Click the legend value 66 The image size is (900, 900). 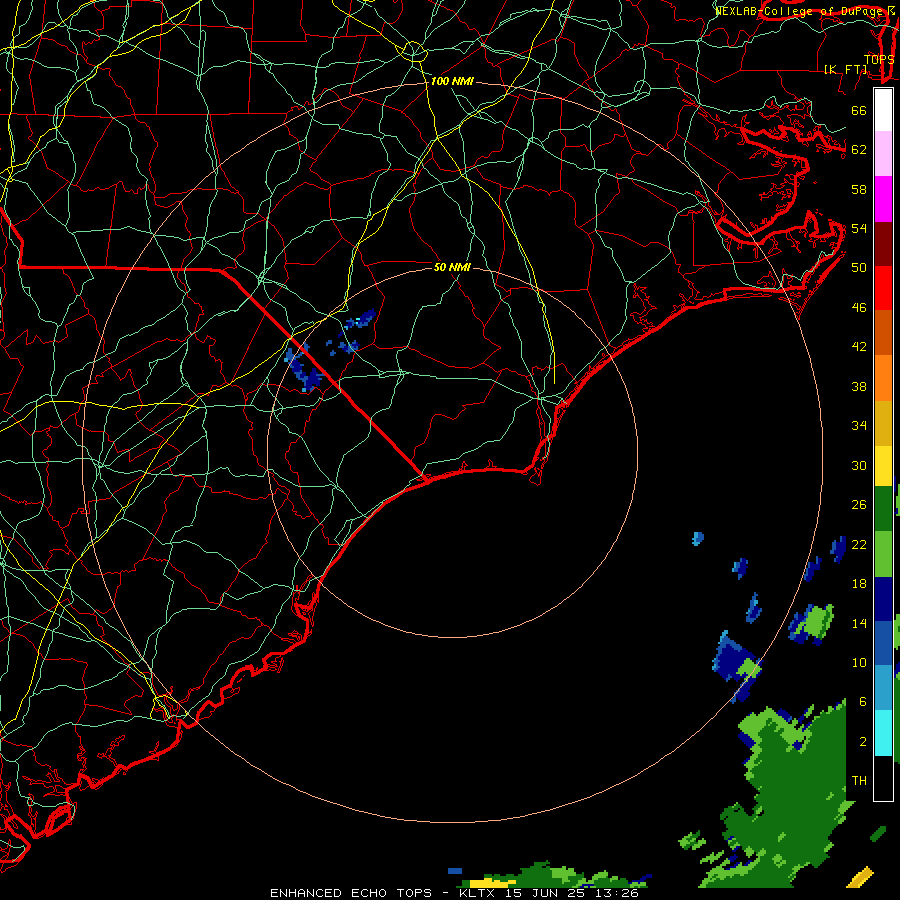pyautogui.click(x=859, y=110)
